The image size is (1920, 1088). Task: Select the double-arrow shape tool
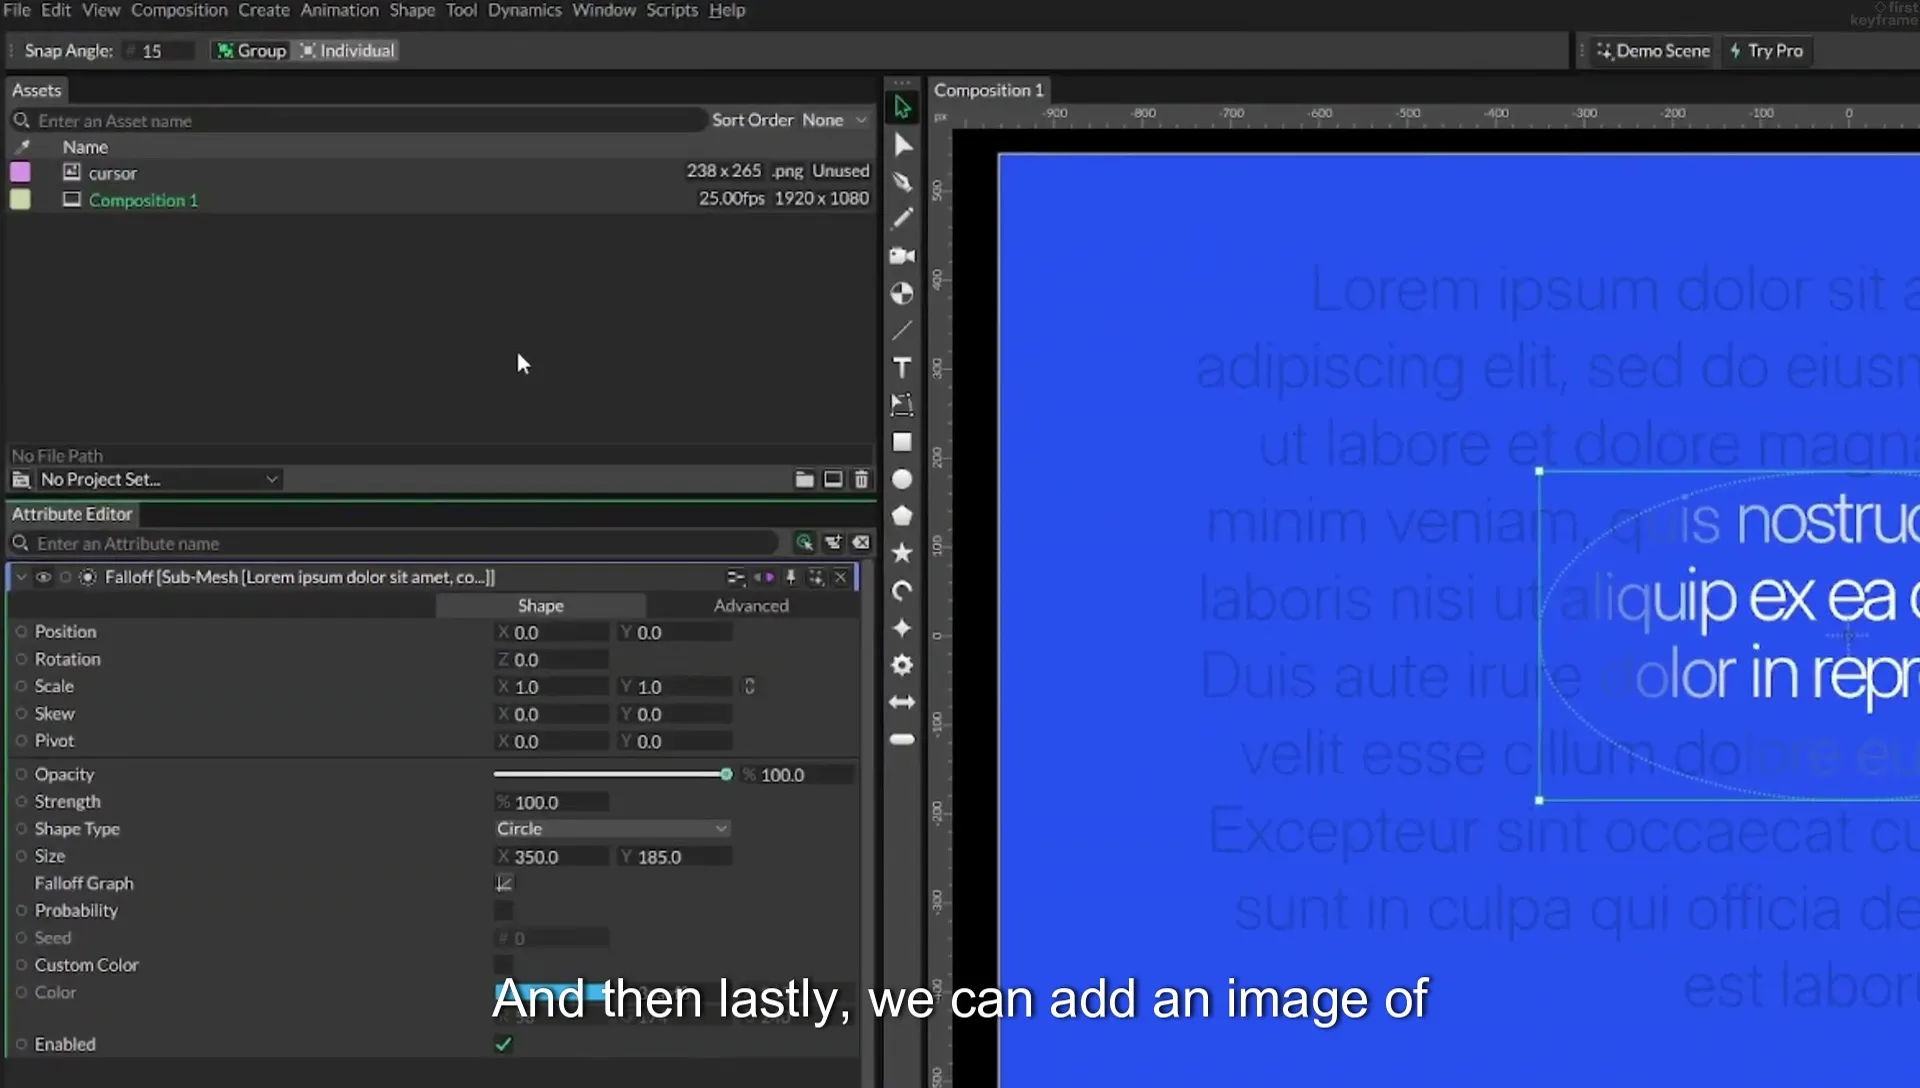tap(902, 702)
